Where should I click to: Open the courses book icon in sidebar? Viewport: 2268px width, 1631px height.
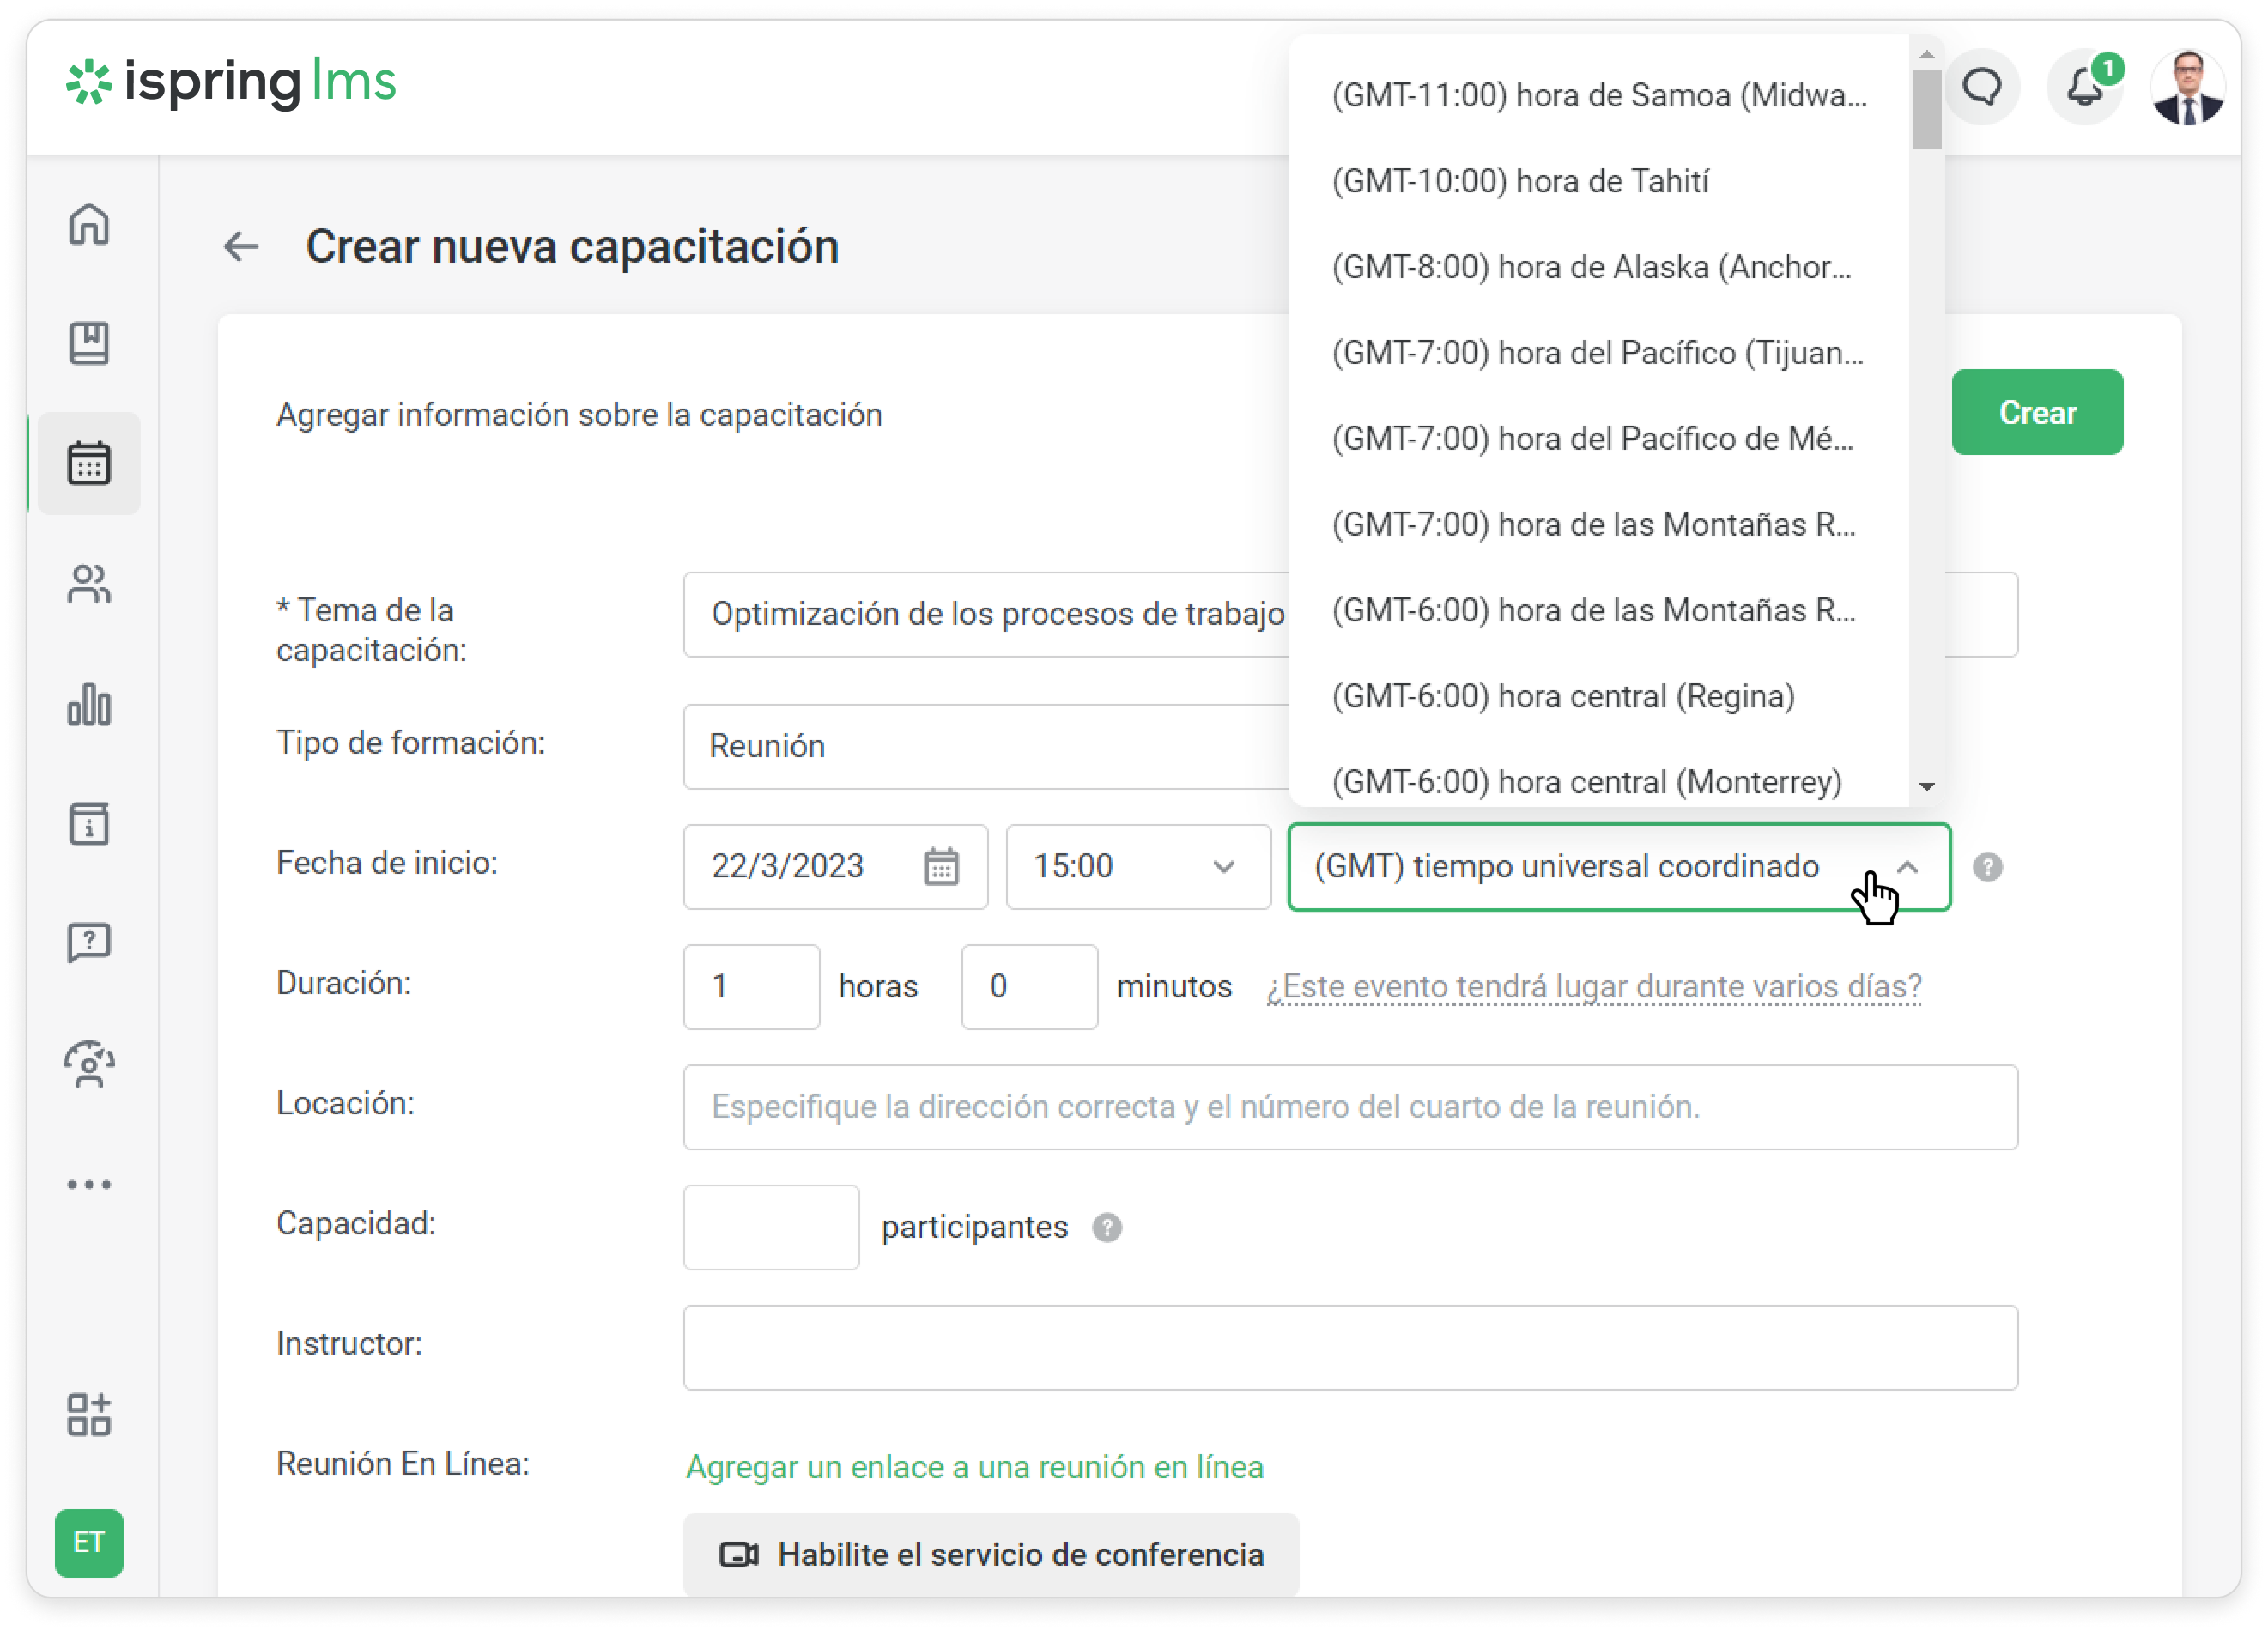pos(89,344)
